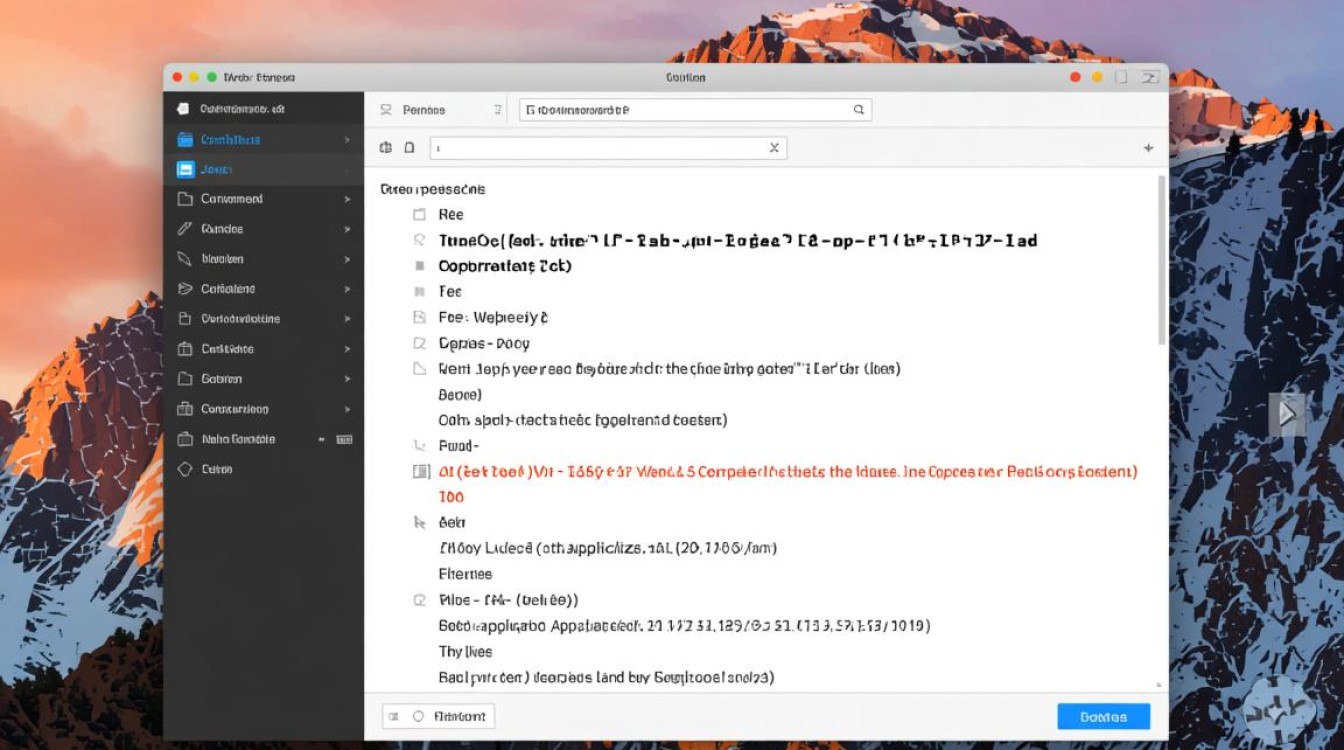Click the list icon beside the red text row
Image resolution: width=1344 pixels, height=750 pixels.
(420, 471)
